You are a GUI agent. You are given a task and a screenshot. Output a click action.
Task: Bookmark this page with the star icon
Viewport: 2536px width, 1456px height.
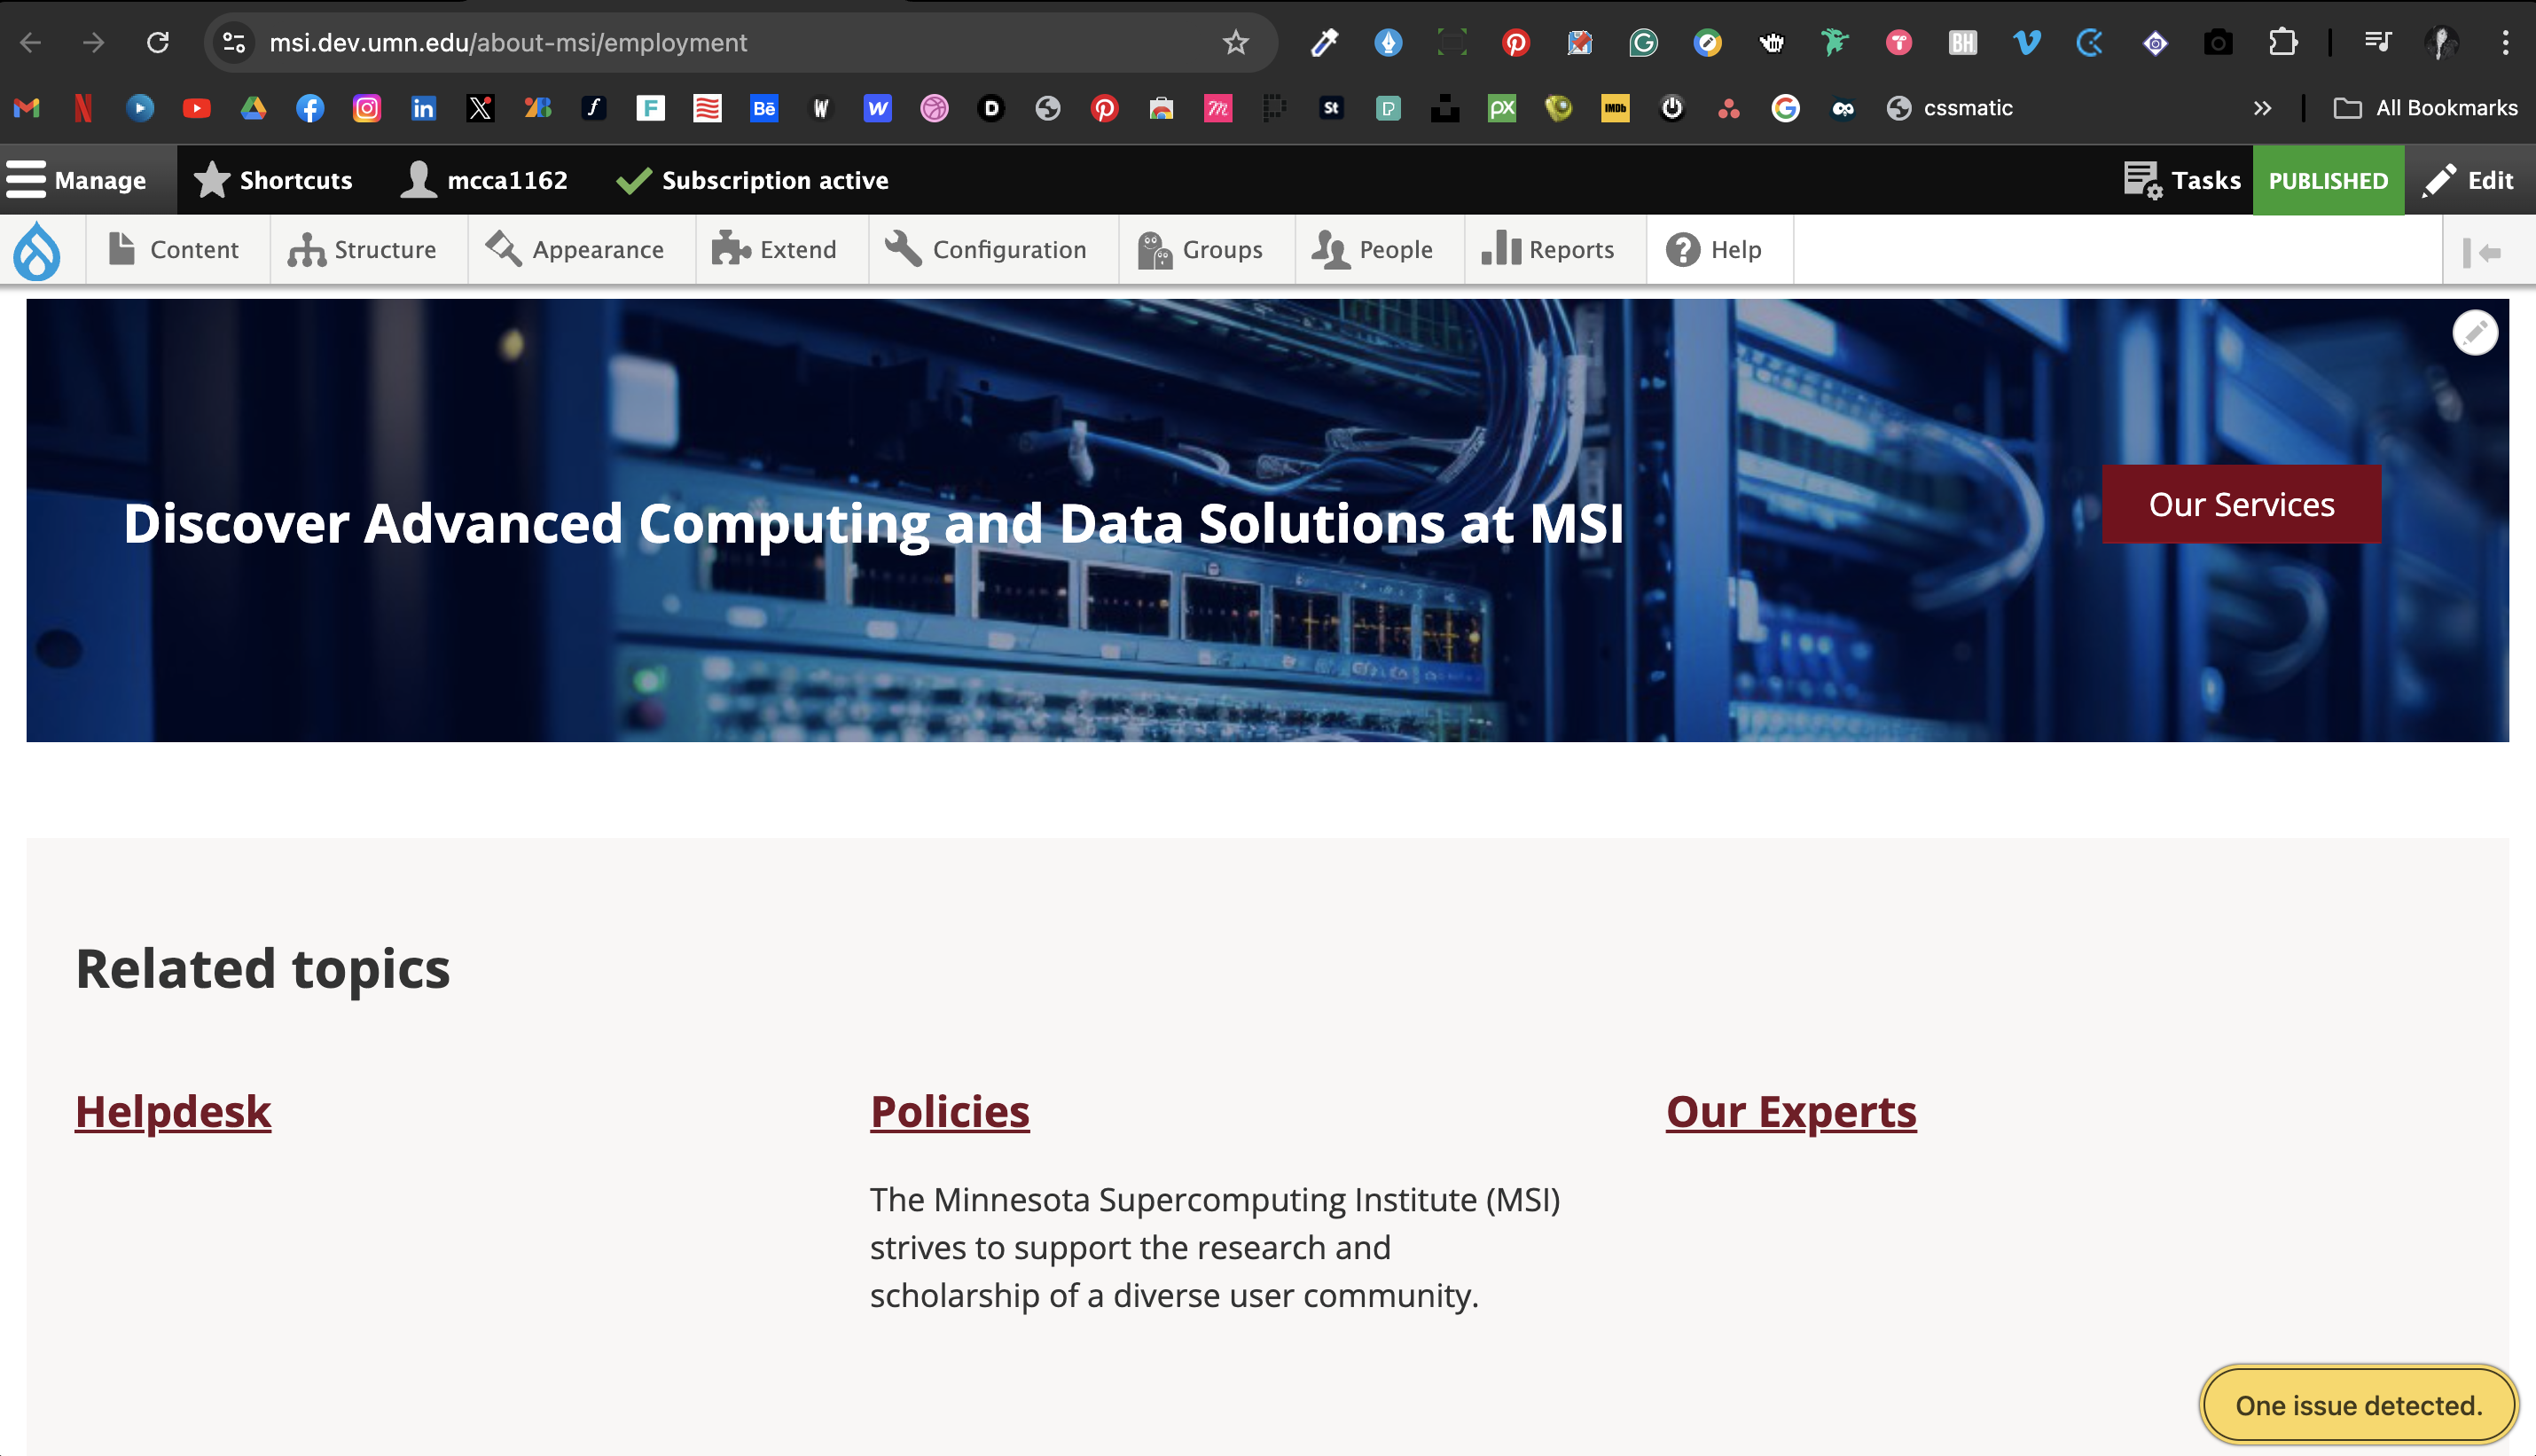coord(1236,43)
